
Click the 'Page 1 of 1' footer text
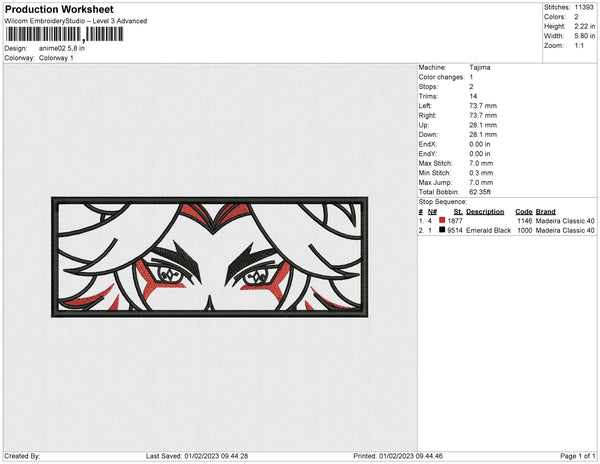577,456
